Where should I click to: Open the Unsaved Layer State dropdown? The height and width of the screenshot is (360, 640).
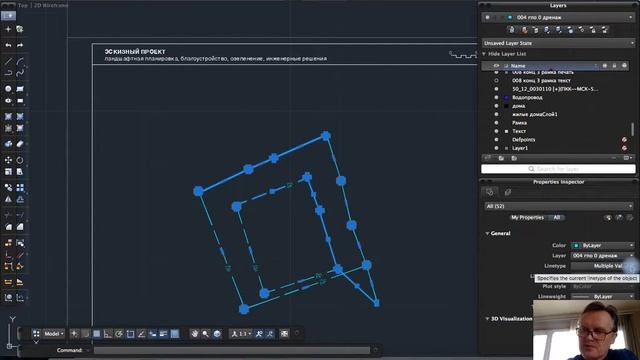(558, 43)
